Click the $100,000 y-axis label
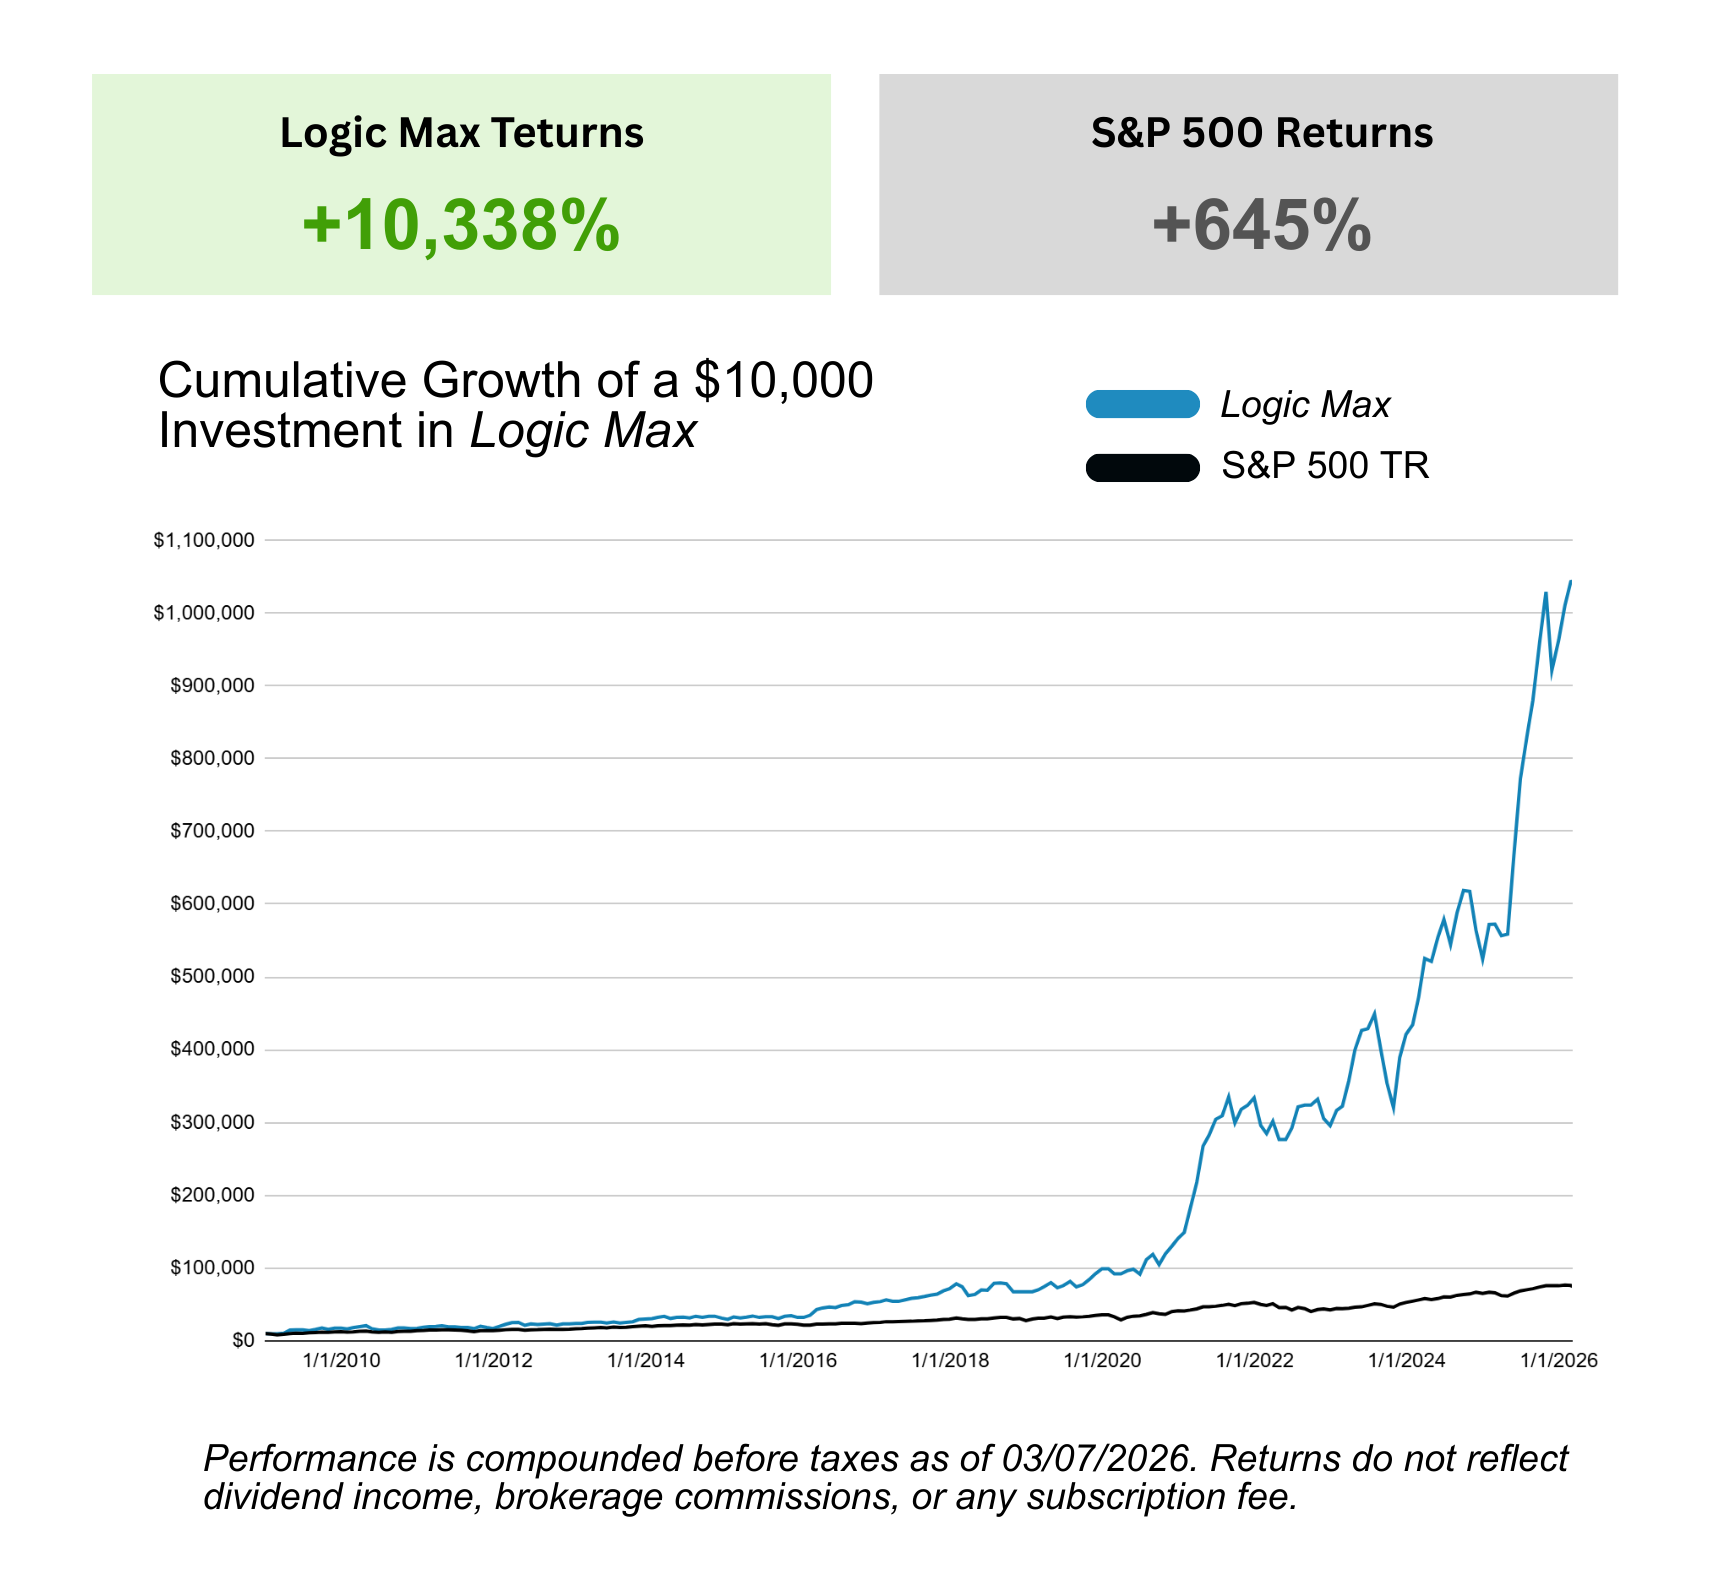The width and height of the screenshot is (1725, 1575). point(212,1268)
